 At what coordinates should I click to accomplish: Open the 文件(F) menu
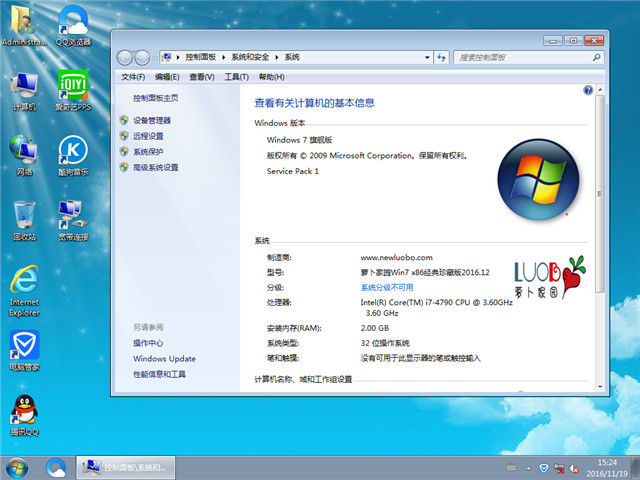click(133, 77)
